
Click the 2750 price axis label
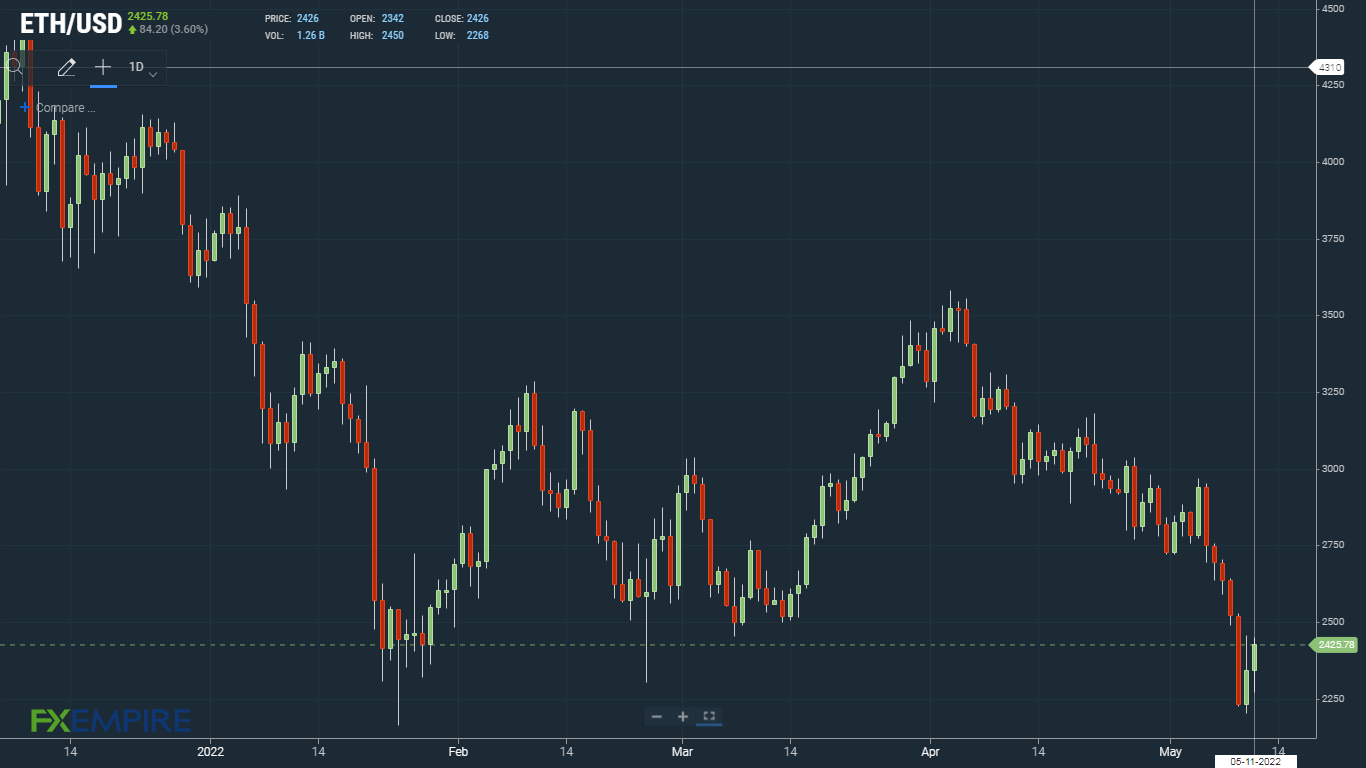click(x=1335, y=545)
